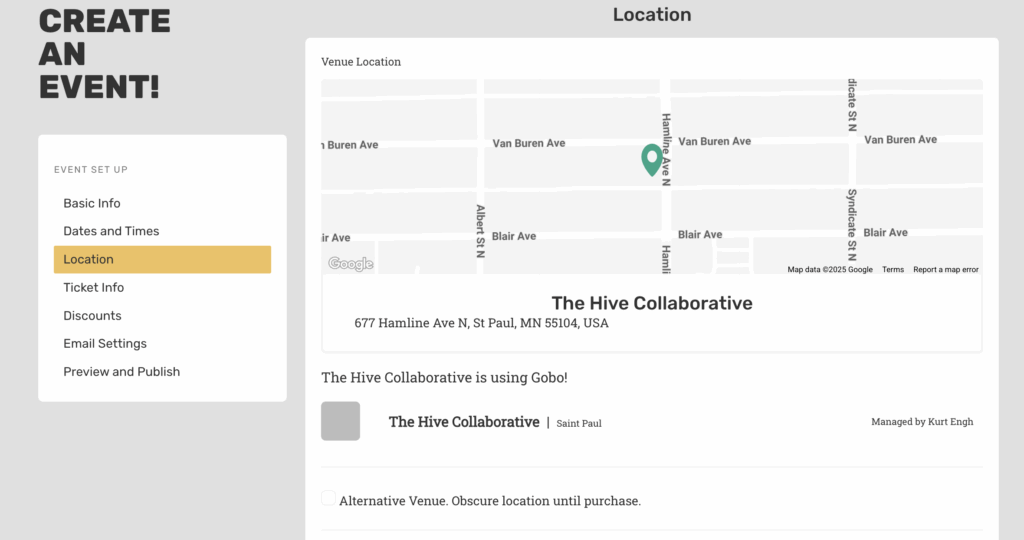Click the green map pin marker
The image size is (1024, 540).
pos(651,159)
